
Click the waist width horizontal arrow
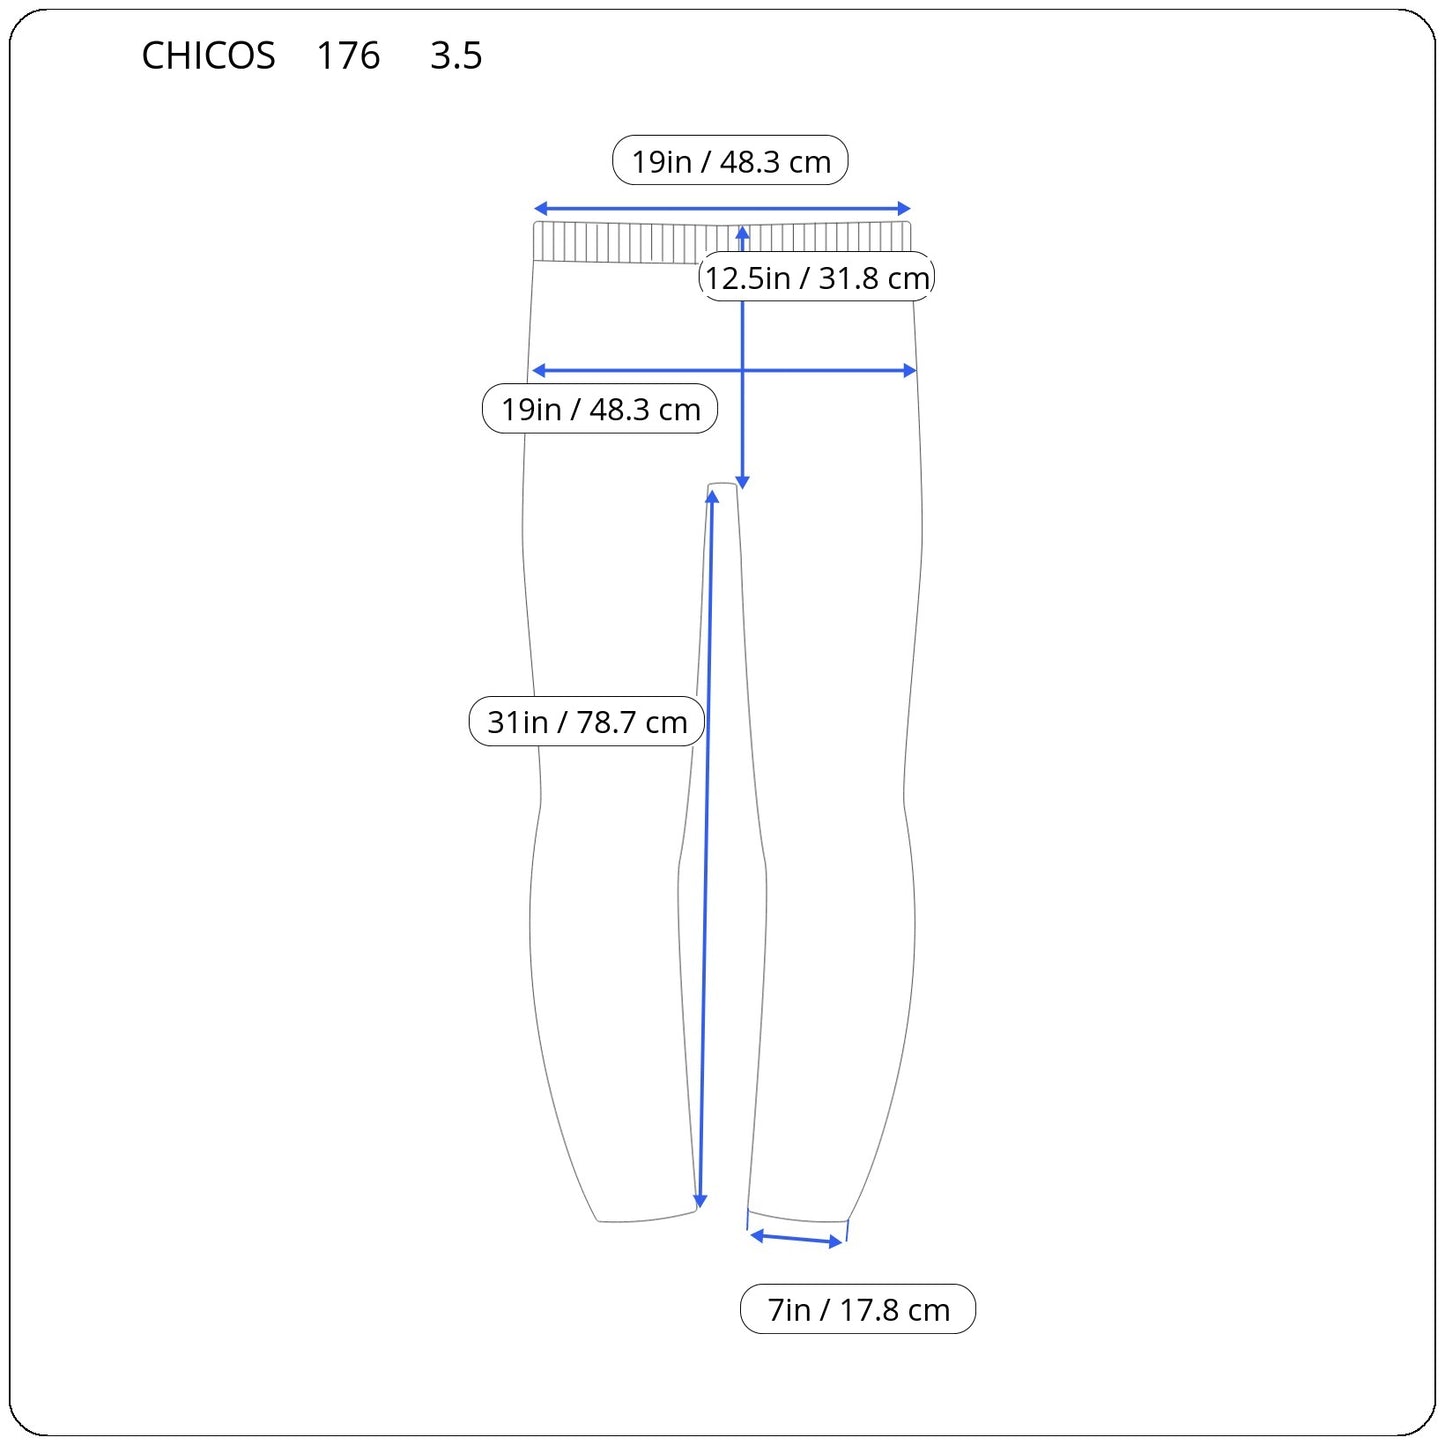(722, 208)
